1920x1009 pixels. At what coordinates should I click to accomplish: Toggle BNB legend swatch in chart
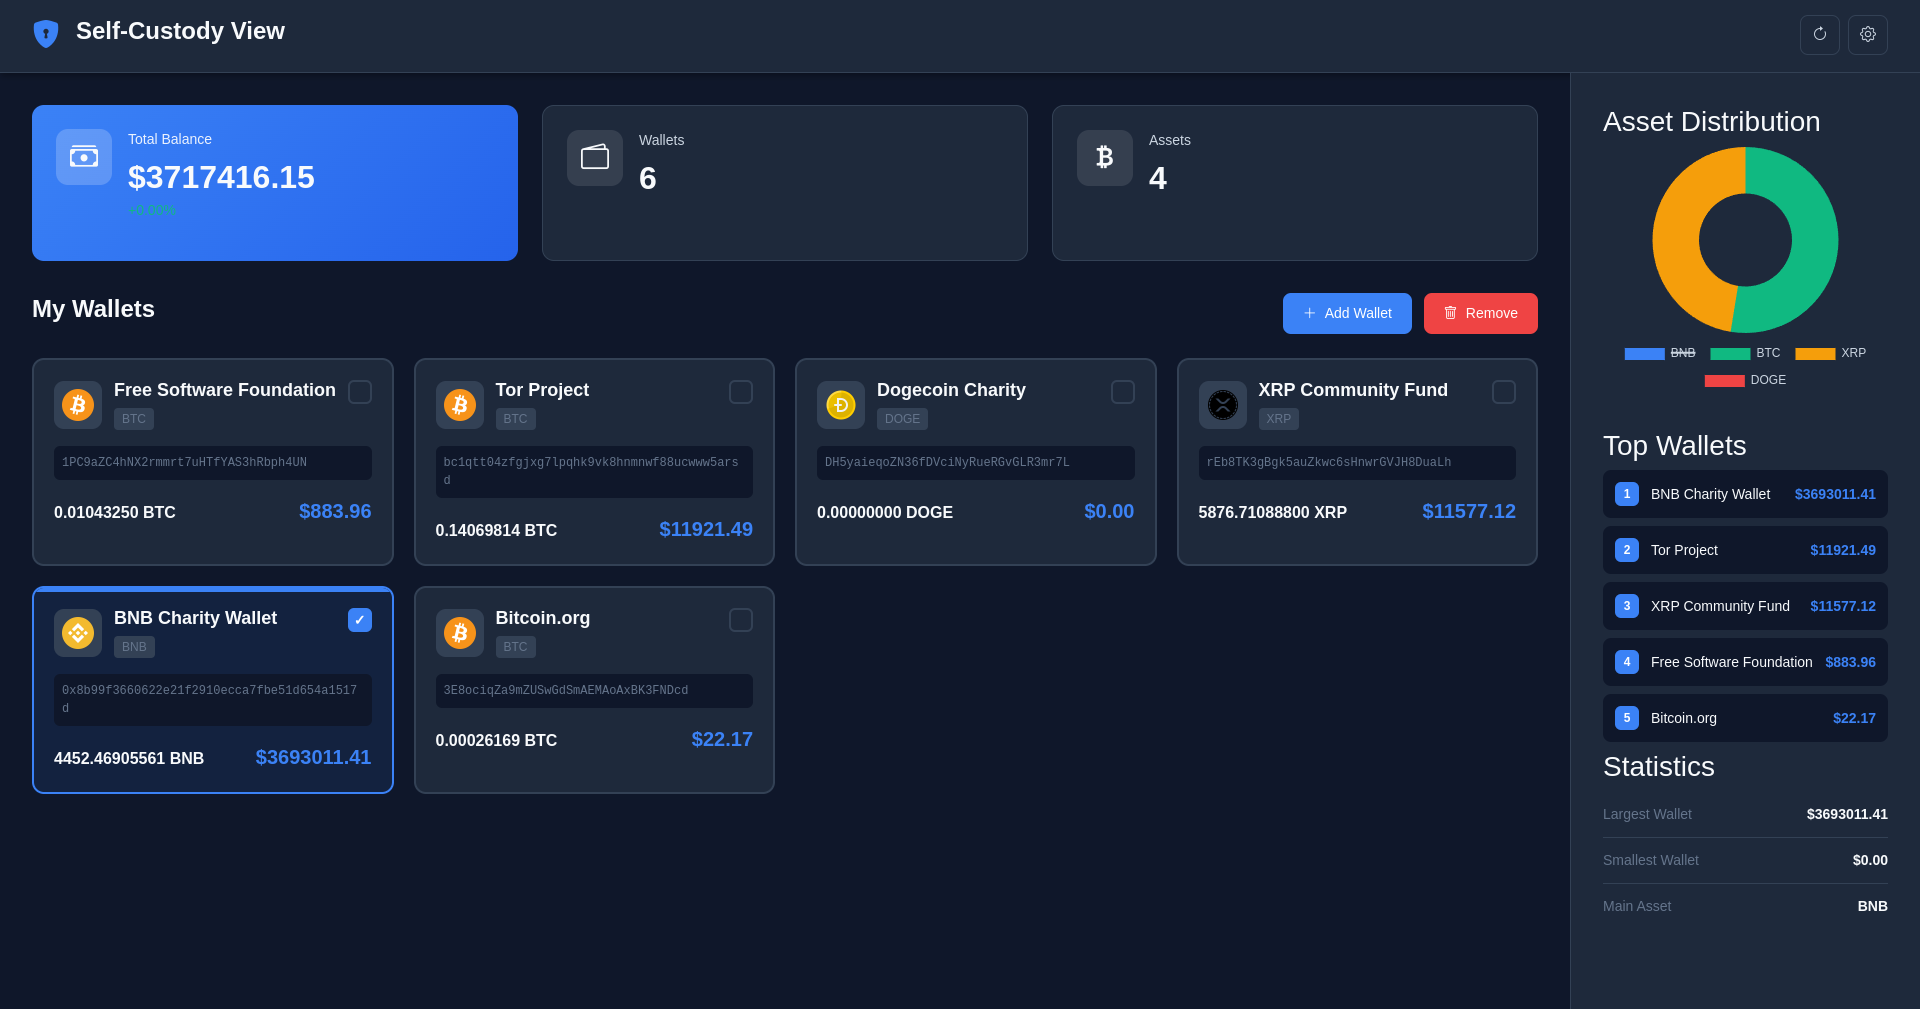(x=1644, y=354)
